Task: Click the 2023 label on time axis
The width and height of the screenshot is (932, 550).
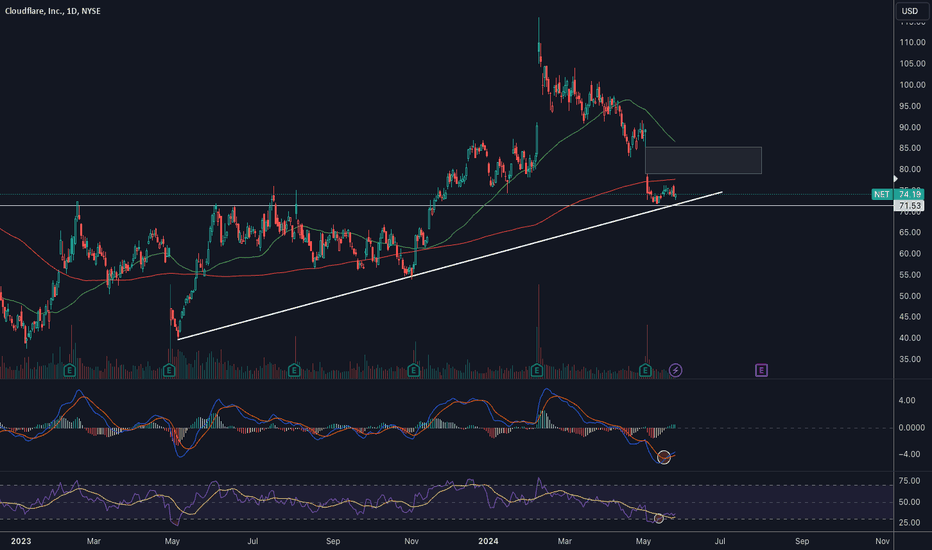Action: (x=21, y=541)
